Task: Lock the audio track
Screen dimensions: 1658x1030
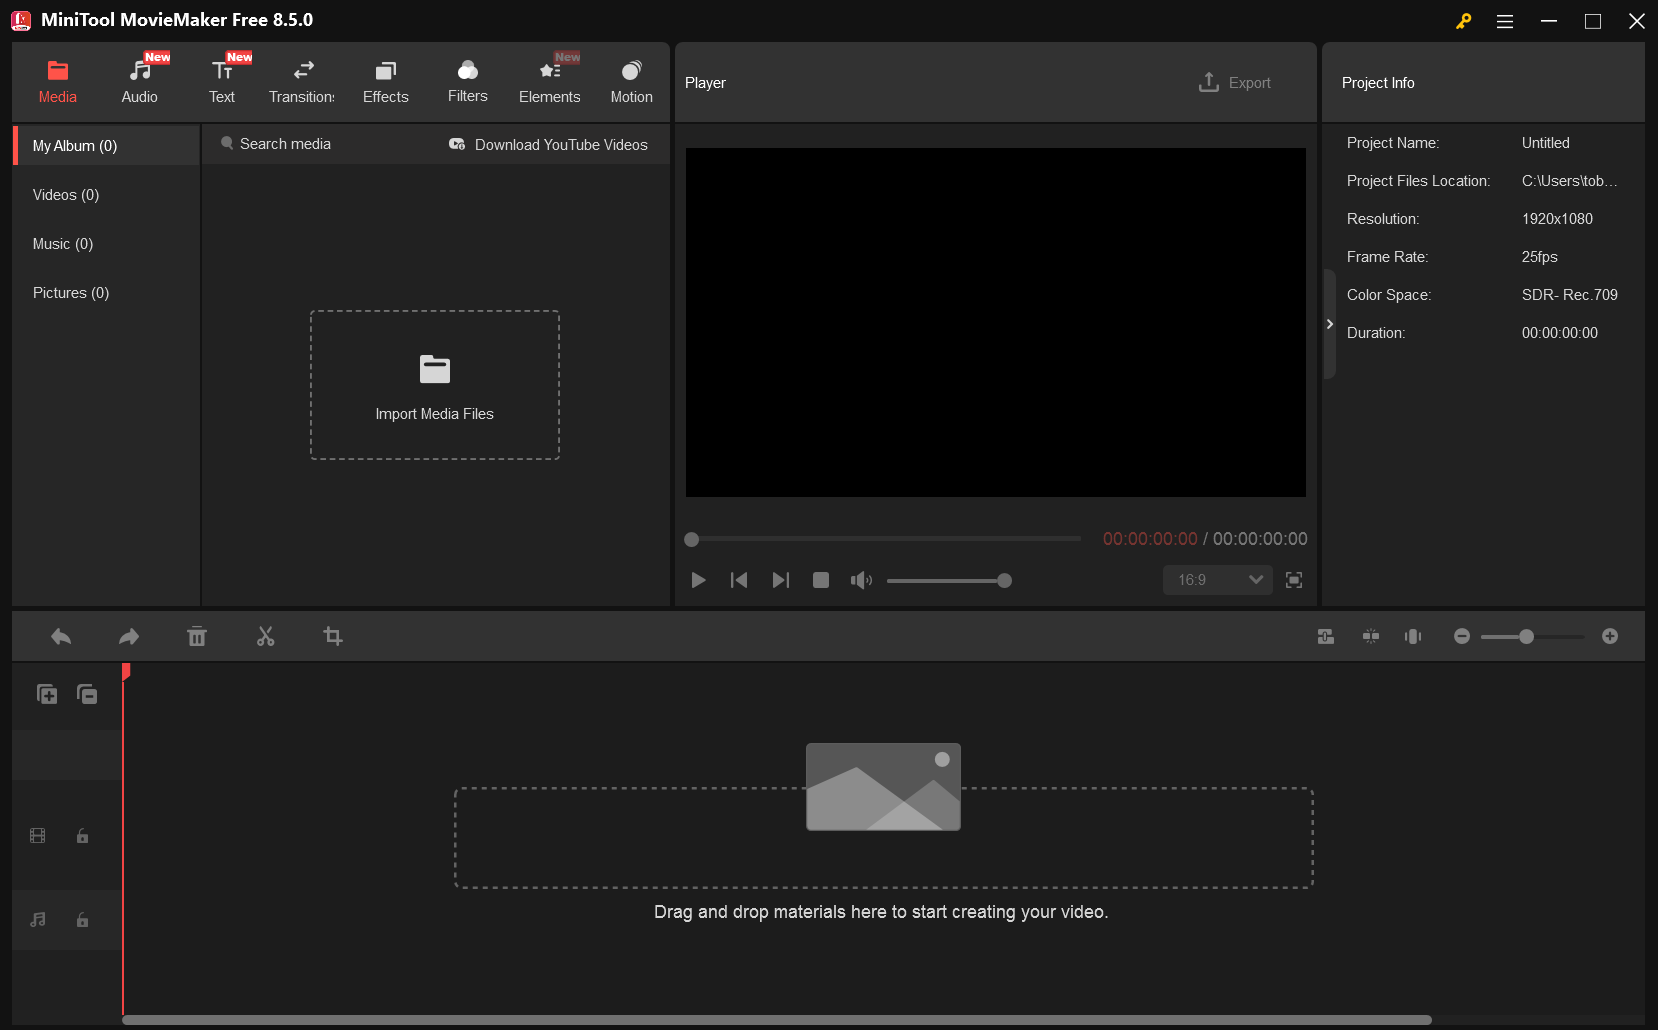Action: coord(81,920)
